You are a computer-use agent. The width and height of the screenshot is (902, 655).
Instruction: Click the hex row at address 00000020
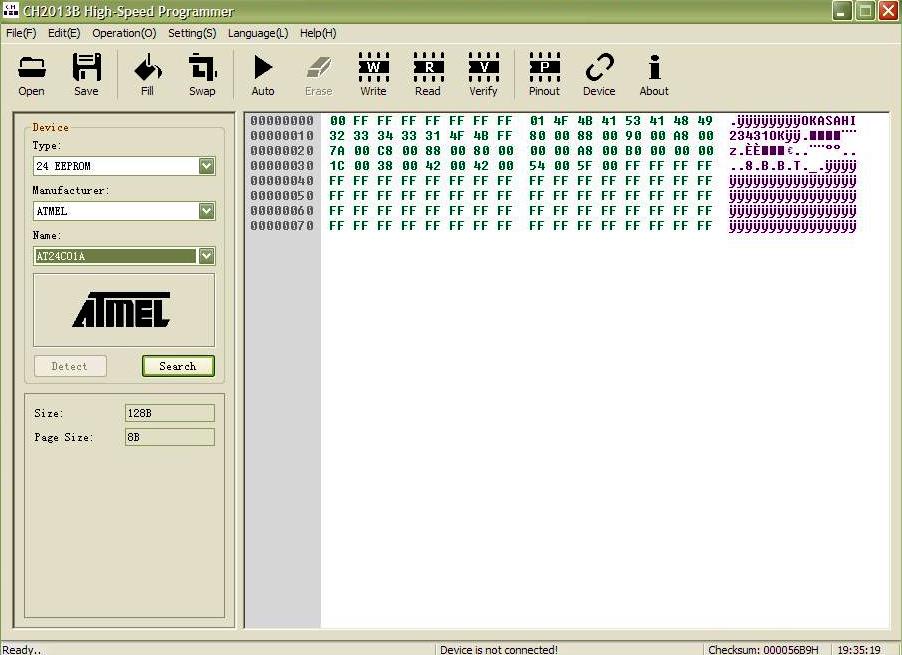[520, 151]
